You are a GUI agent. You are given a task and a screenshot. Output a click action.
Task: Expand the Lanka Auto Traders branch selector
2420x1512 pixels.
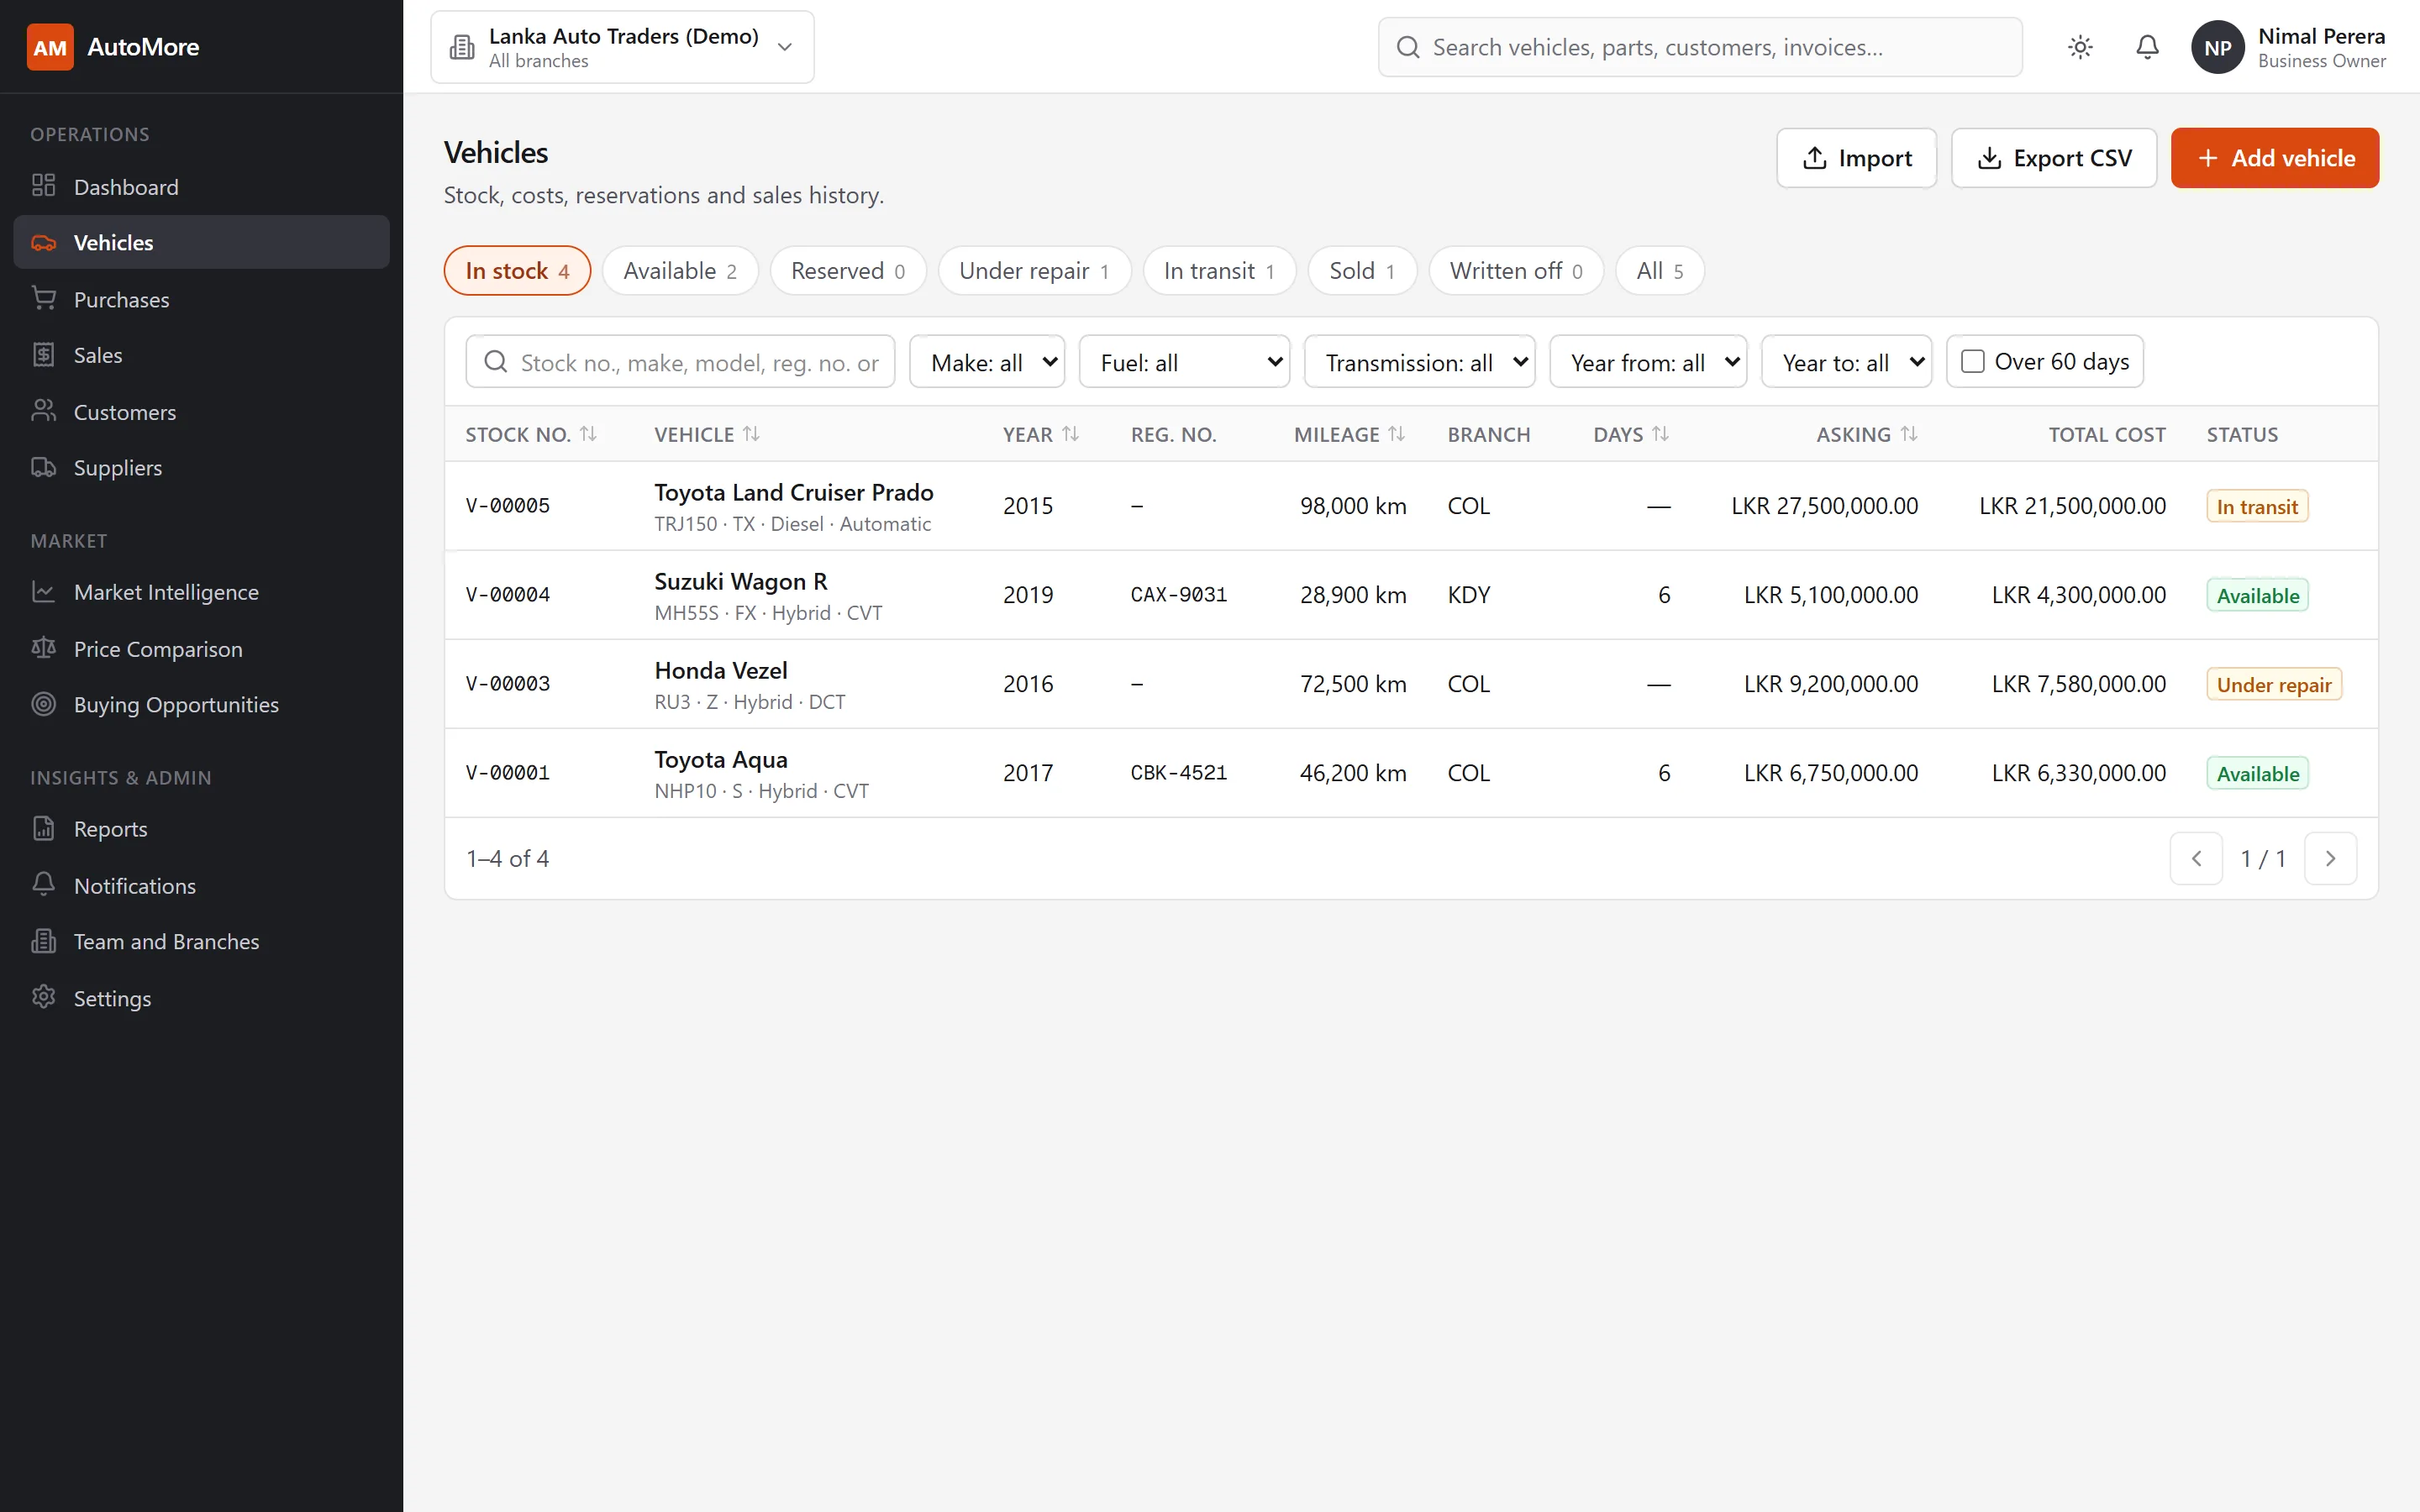(622, 47)
